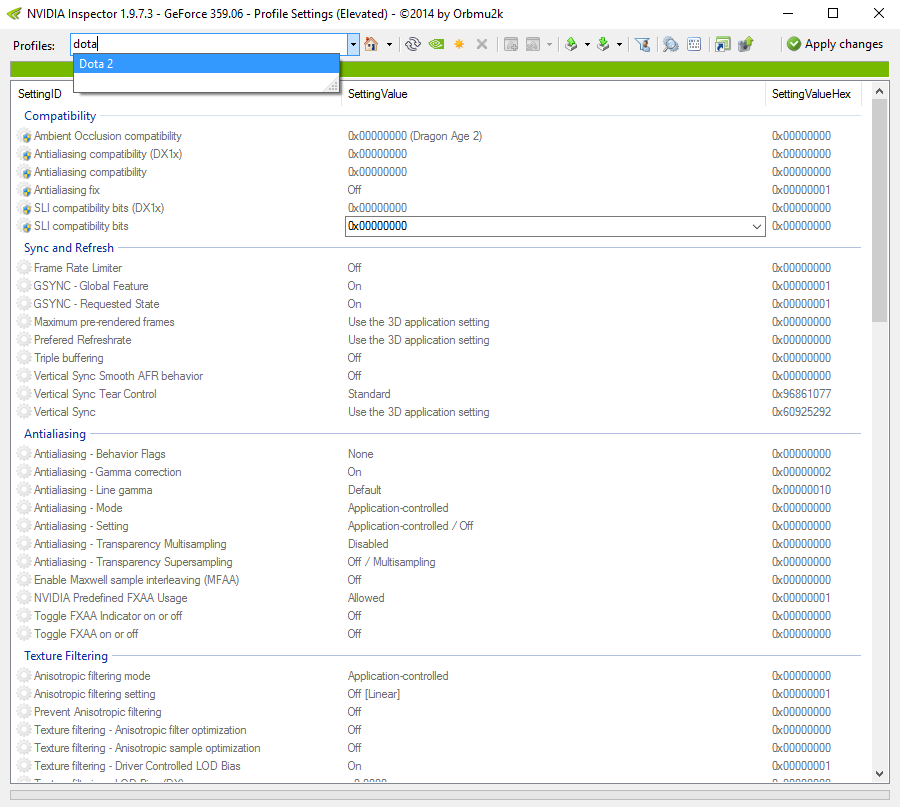Click the Sync and Refresh group header
This screenshot has height=807, width=900.
click(69, 248)
